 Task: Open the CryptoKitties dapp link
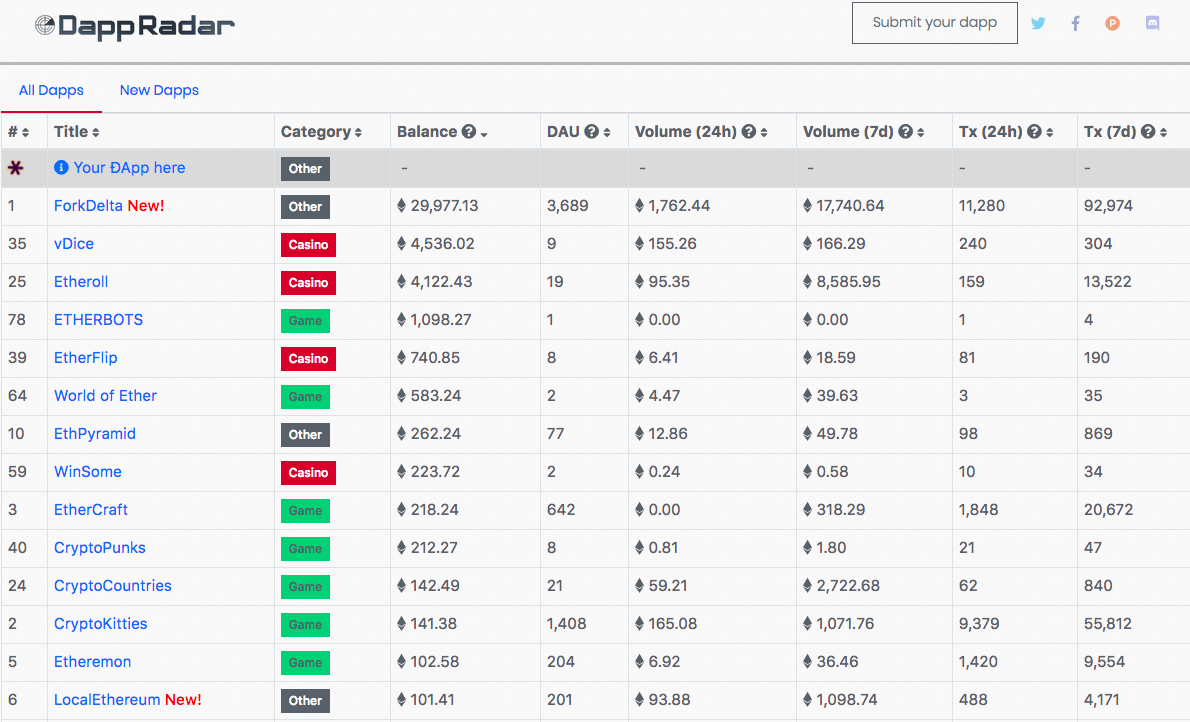tap(100, 624)
